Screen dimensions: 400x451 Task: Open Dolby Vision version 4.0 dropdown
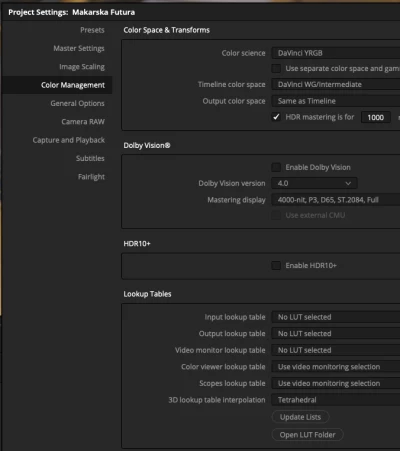coord(314,183)
